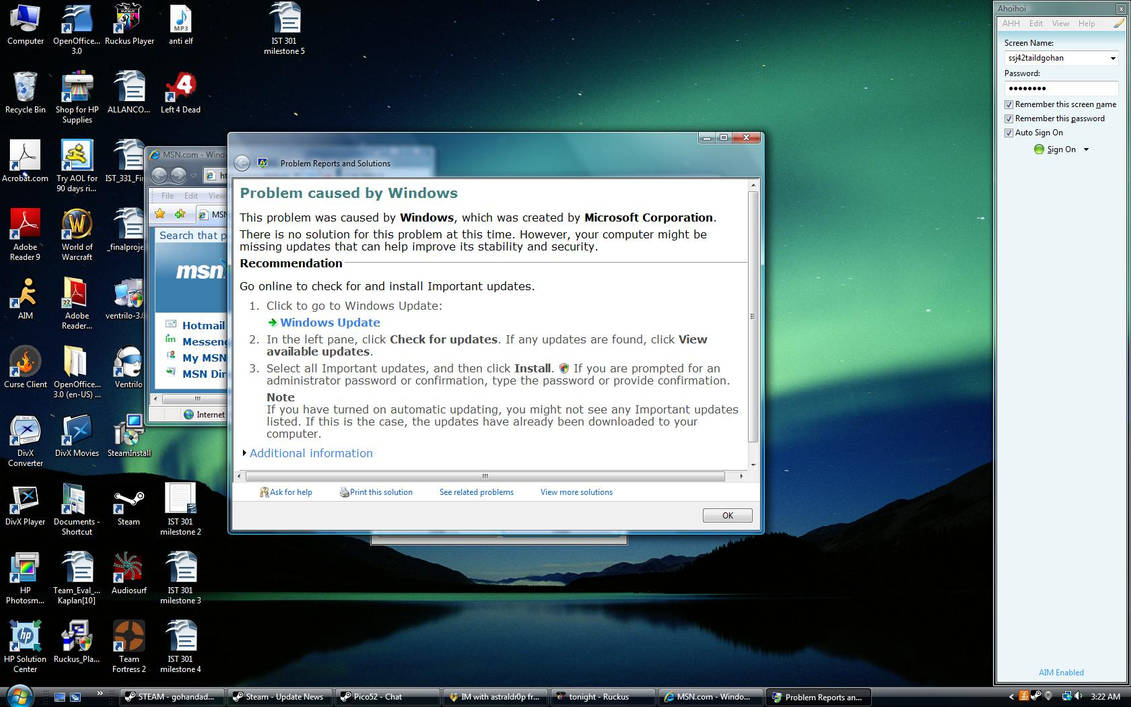Select the Team Fortress 2 desktop icon

[128, 646]
